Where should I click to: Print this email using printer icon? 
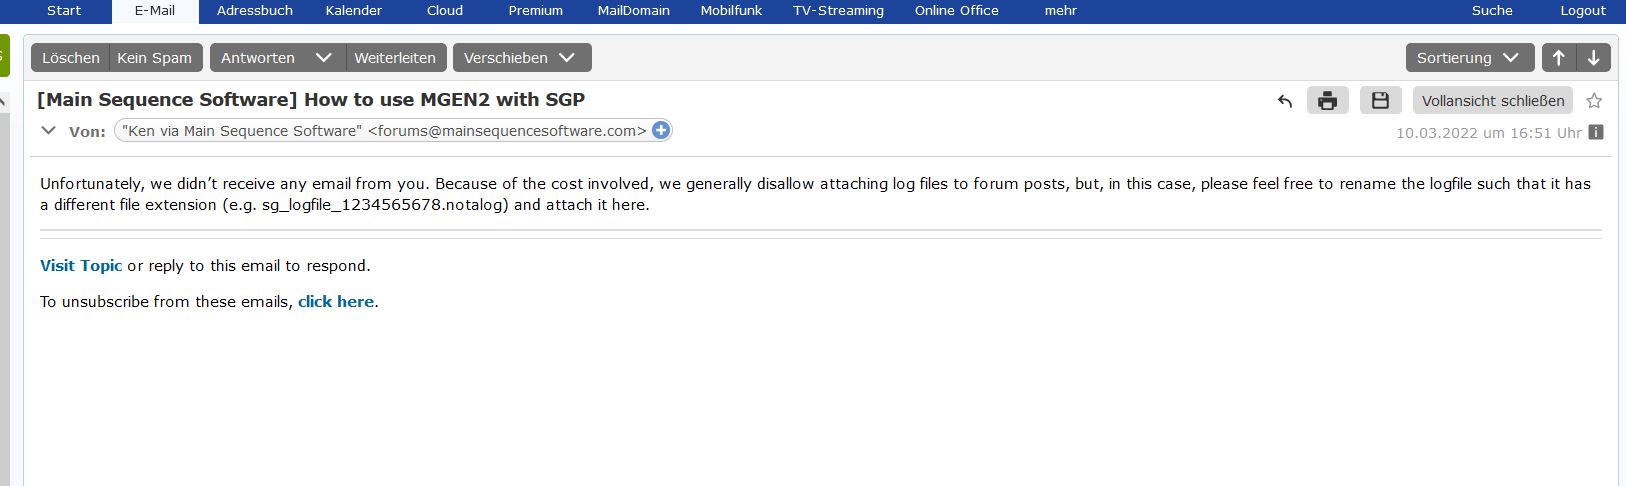(x=1327, y=101)
